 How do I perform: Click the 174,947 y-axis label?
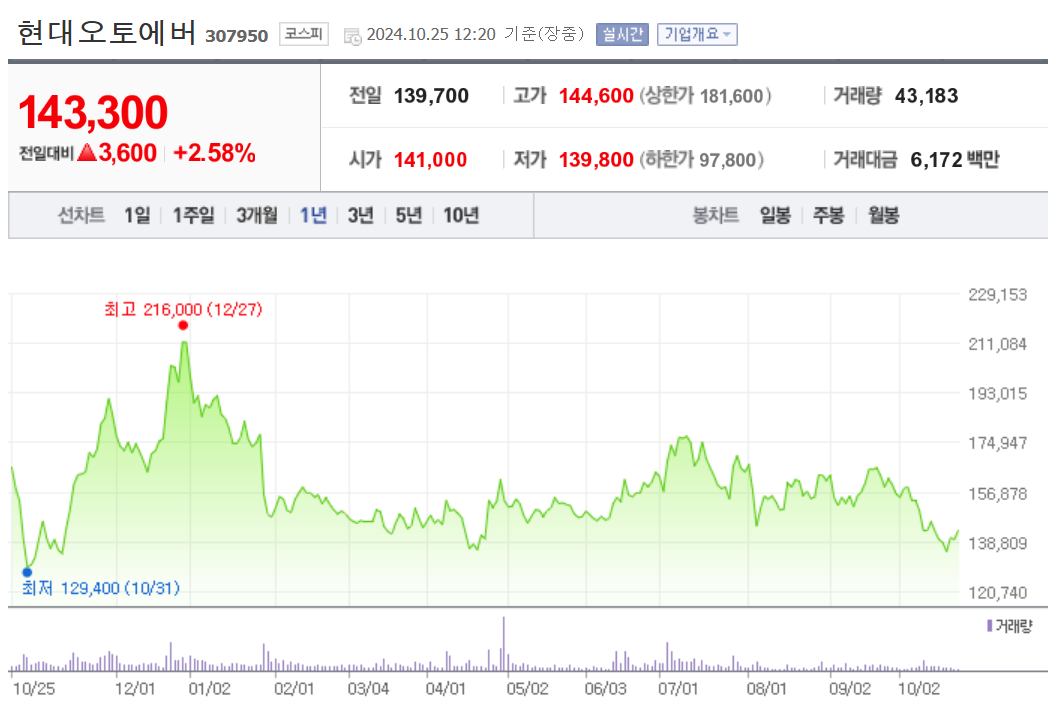(998, 443)
